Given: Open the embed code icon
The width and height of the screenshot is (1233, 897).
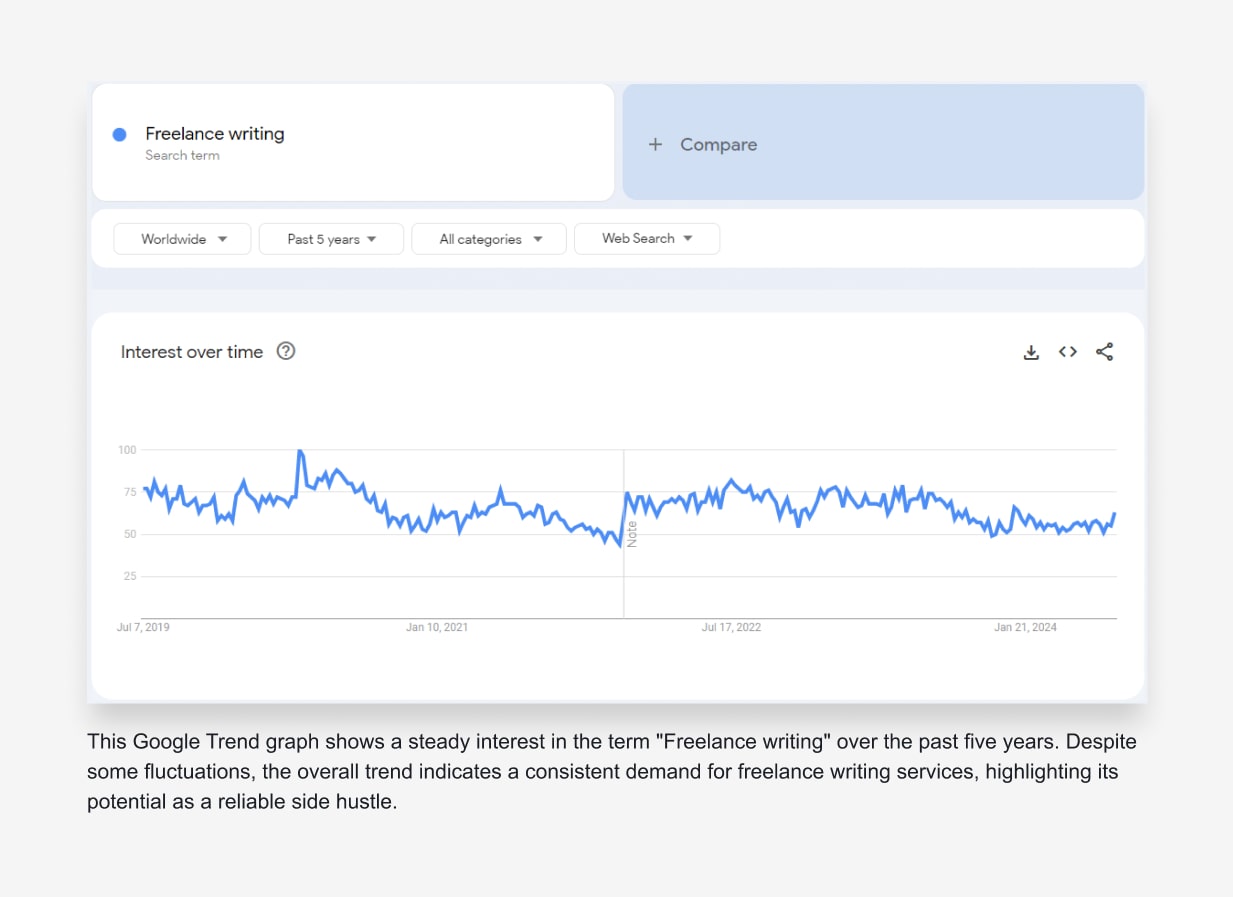Looking at the screenshot, I should [x=1068, y=352].
